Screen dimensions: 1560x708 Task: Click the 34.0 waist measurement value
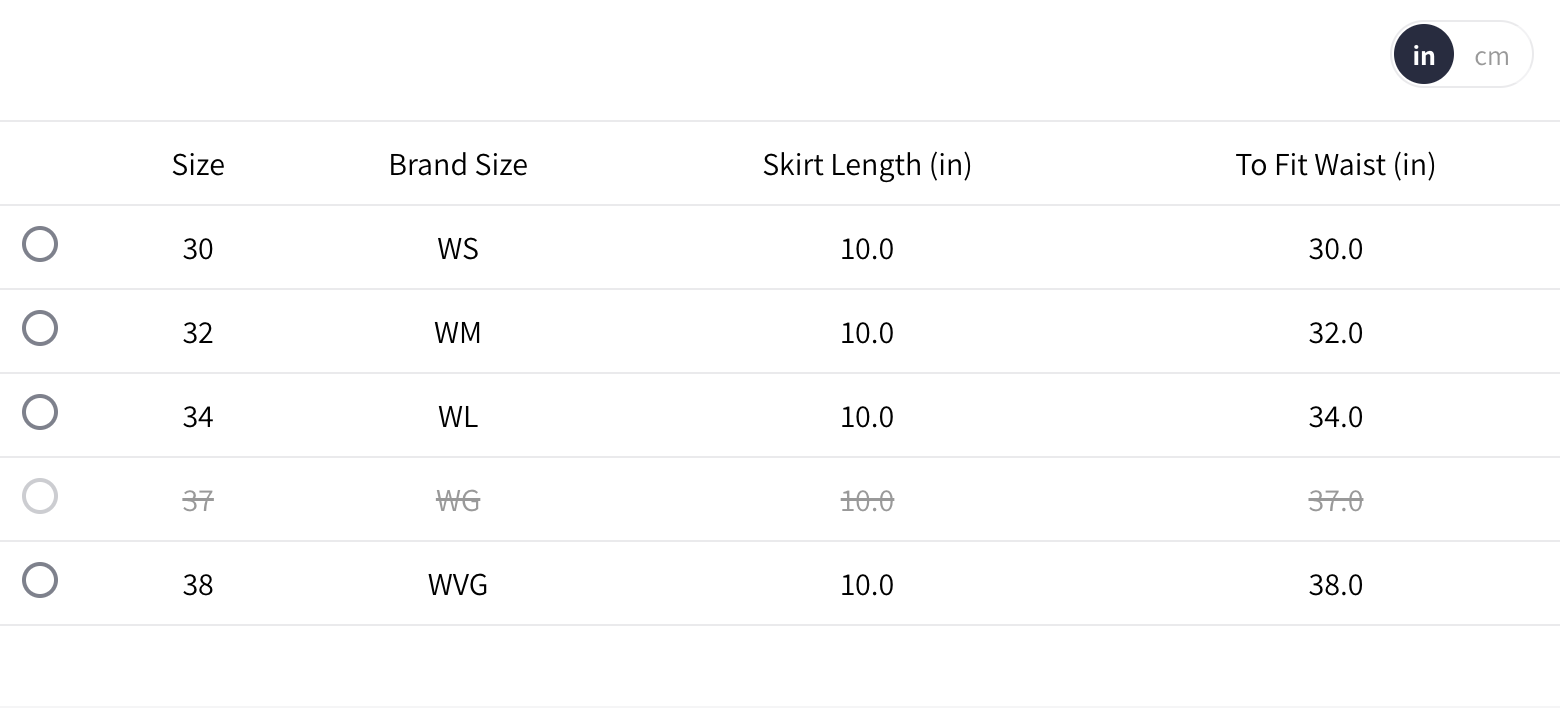[1335, 416]
